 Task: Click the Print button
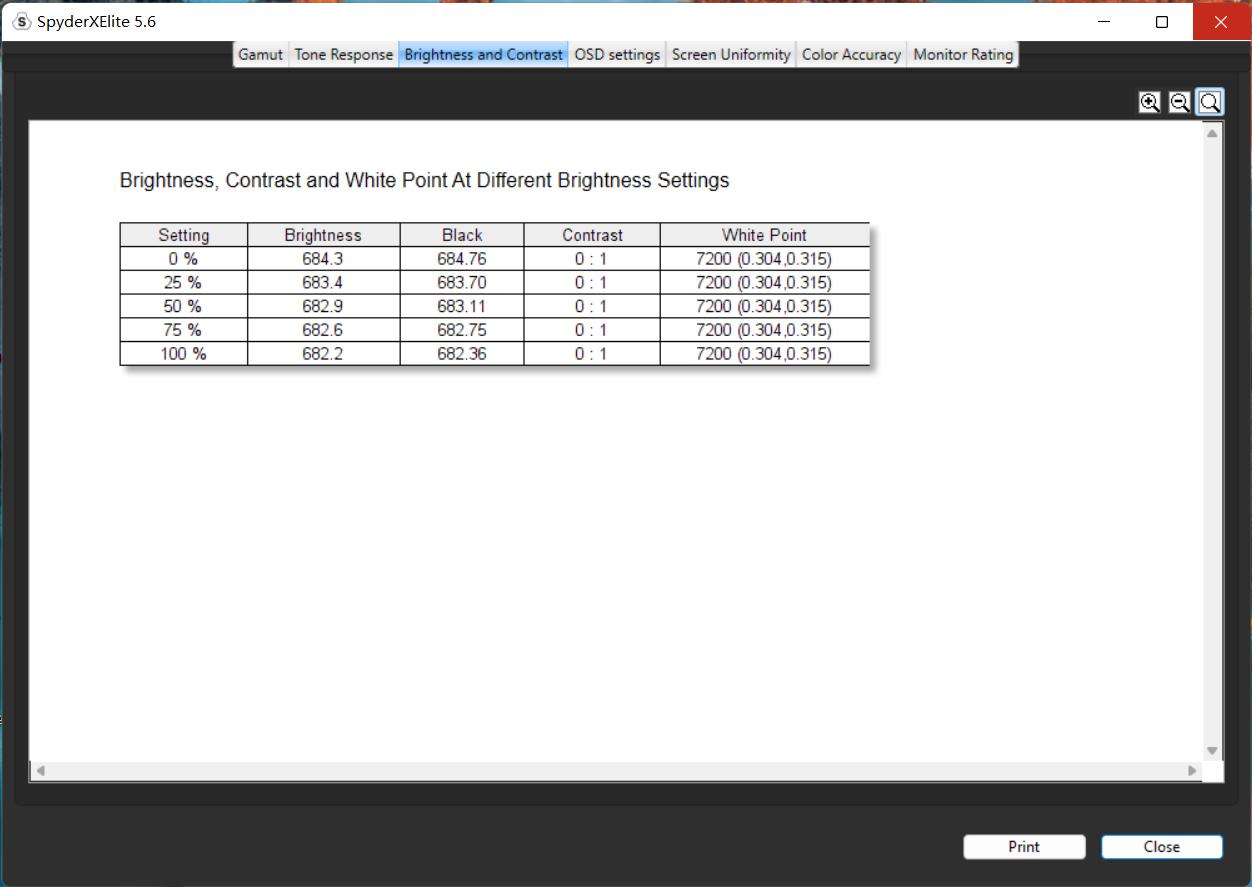pyautogui.click(x=1024, y=846)
